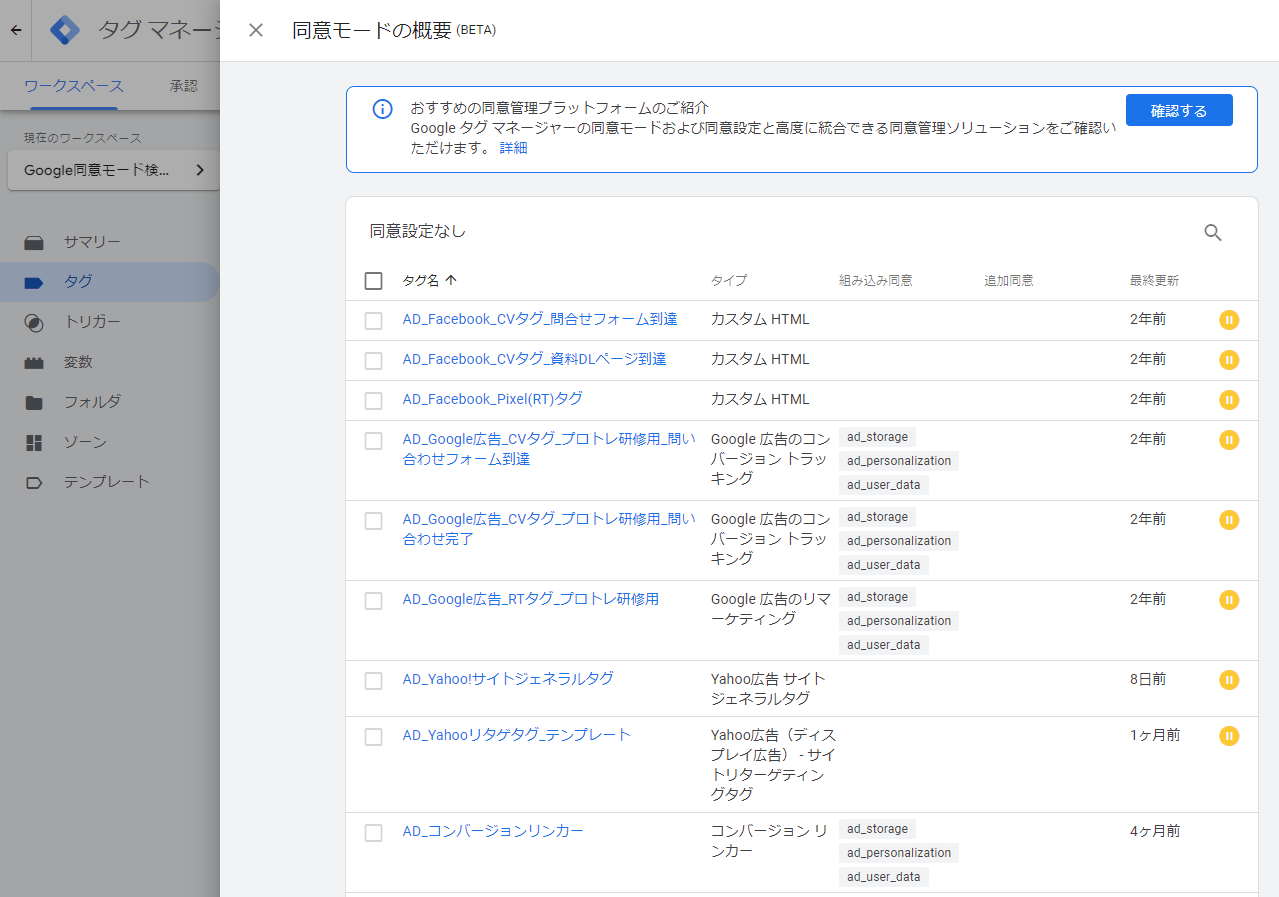Sort by the タグ名 column header
This screenshot has width=1279, height=897.
point(429,281)
